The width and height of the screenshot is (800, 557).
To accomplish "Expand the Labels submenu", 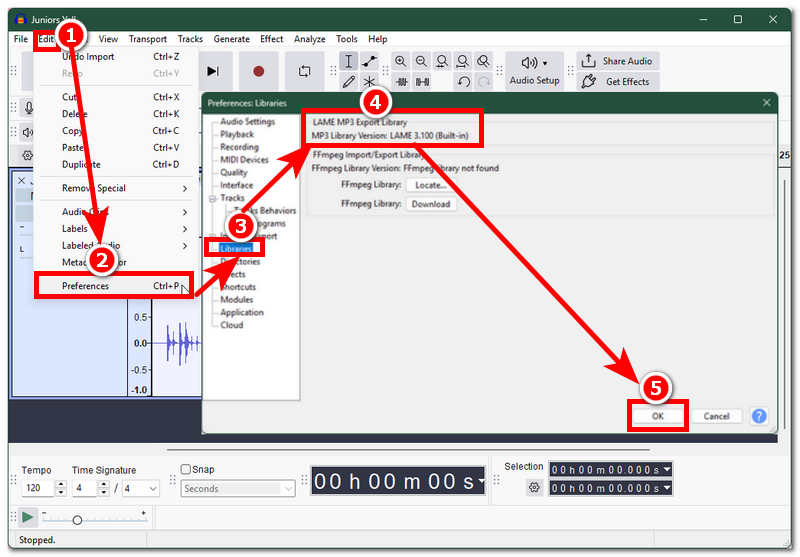I will pyautogui.click(x=114, y=229).
